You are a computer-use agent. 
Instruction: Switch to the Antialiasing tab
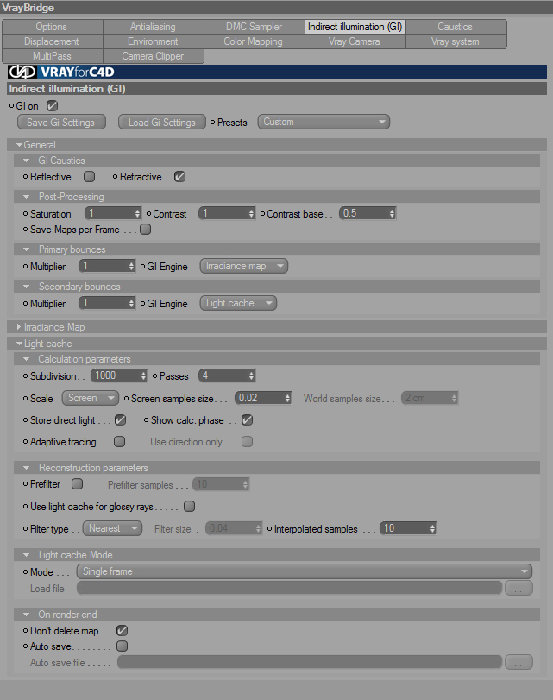click(153, 26)
